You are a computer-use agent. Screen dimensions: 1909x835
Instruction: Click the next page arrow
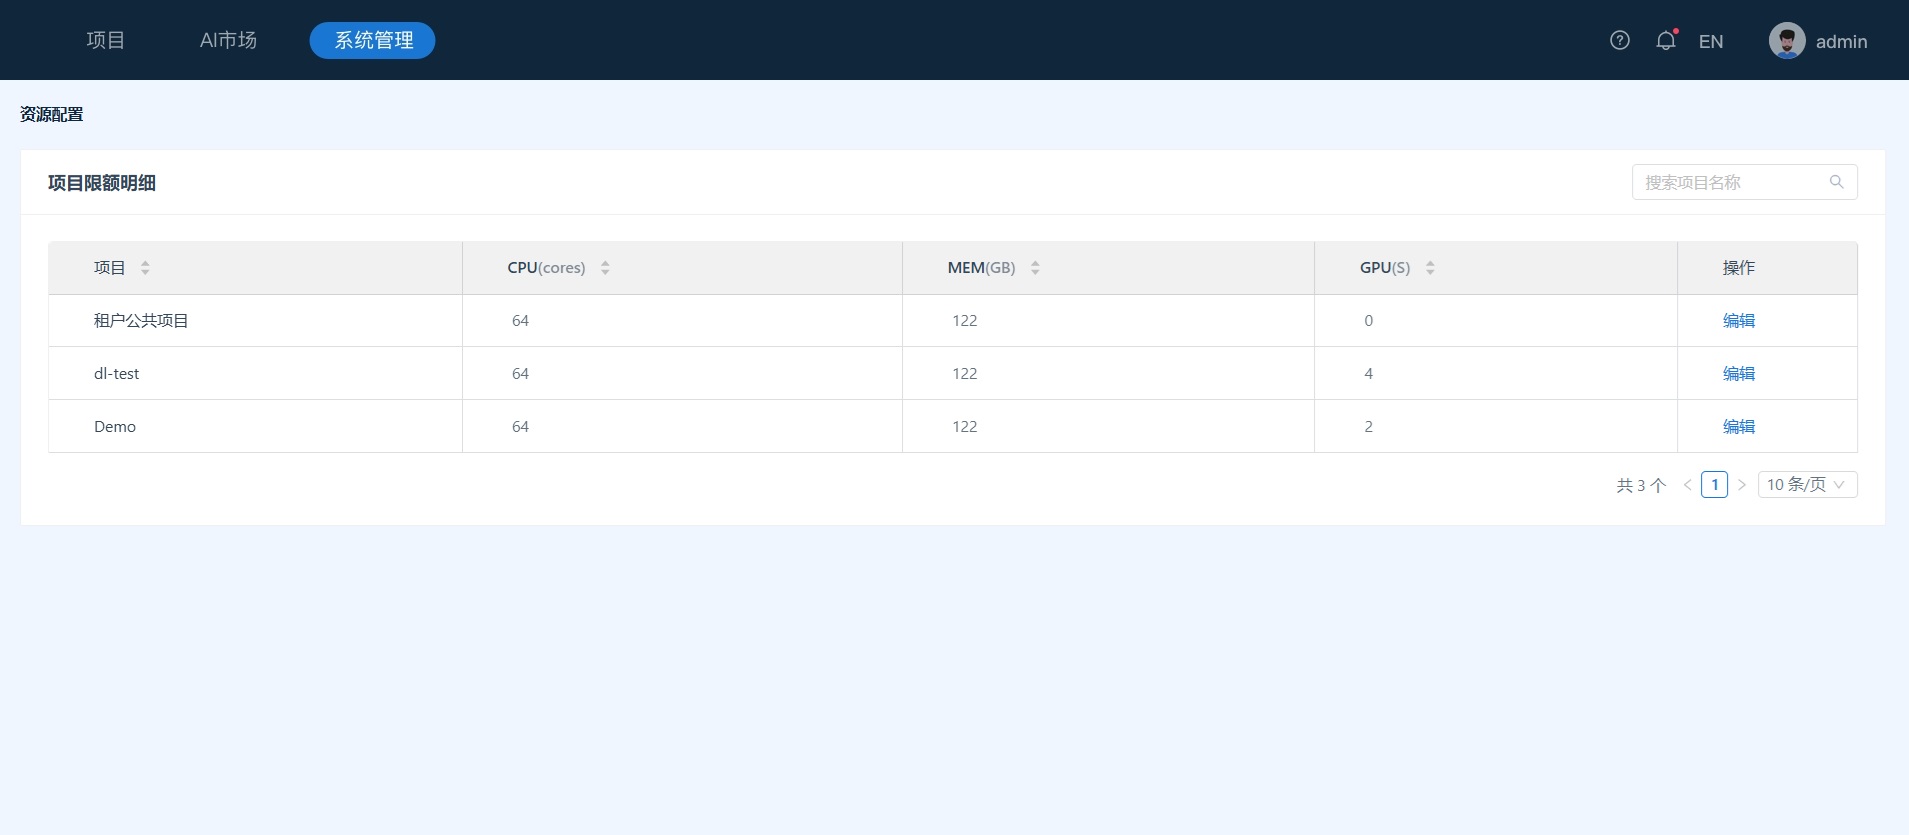tap(1741, 485)
